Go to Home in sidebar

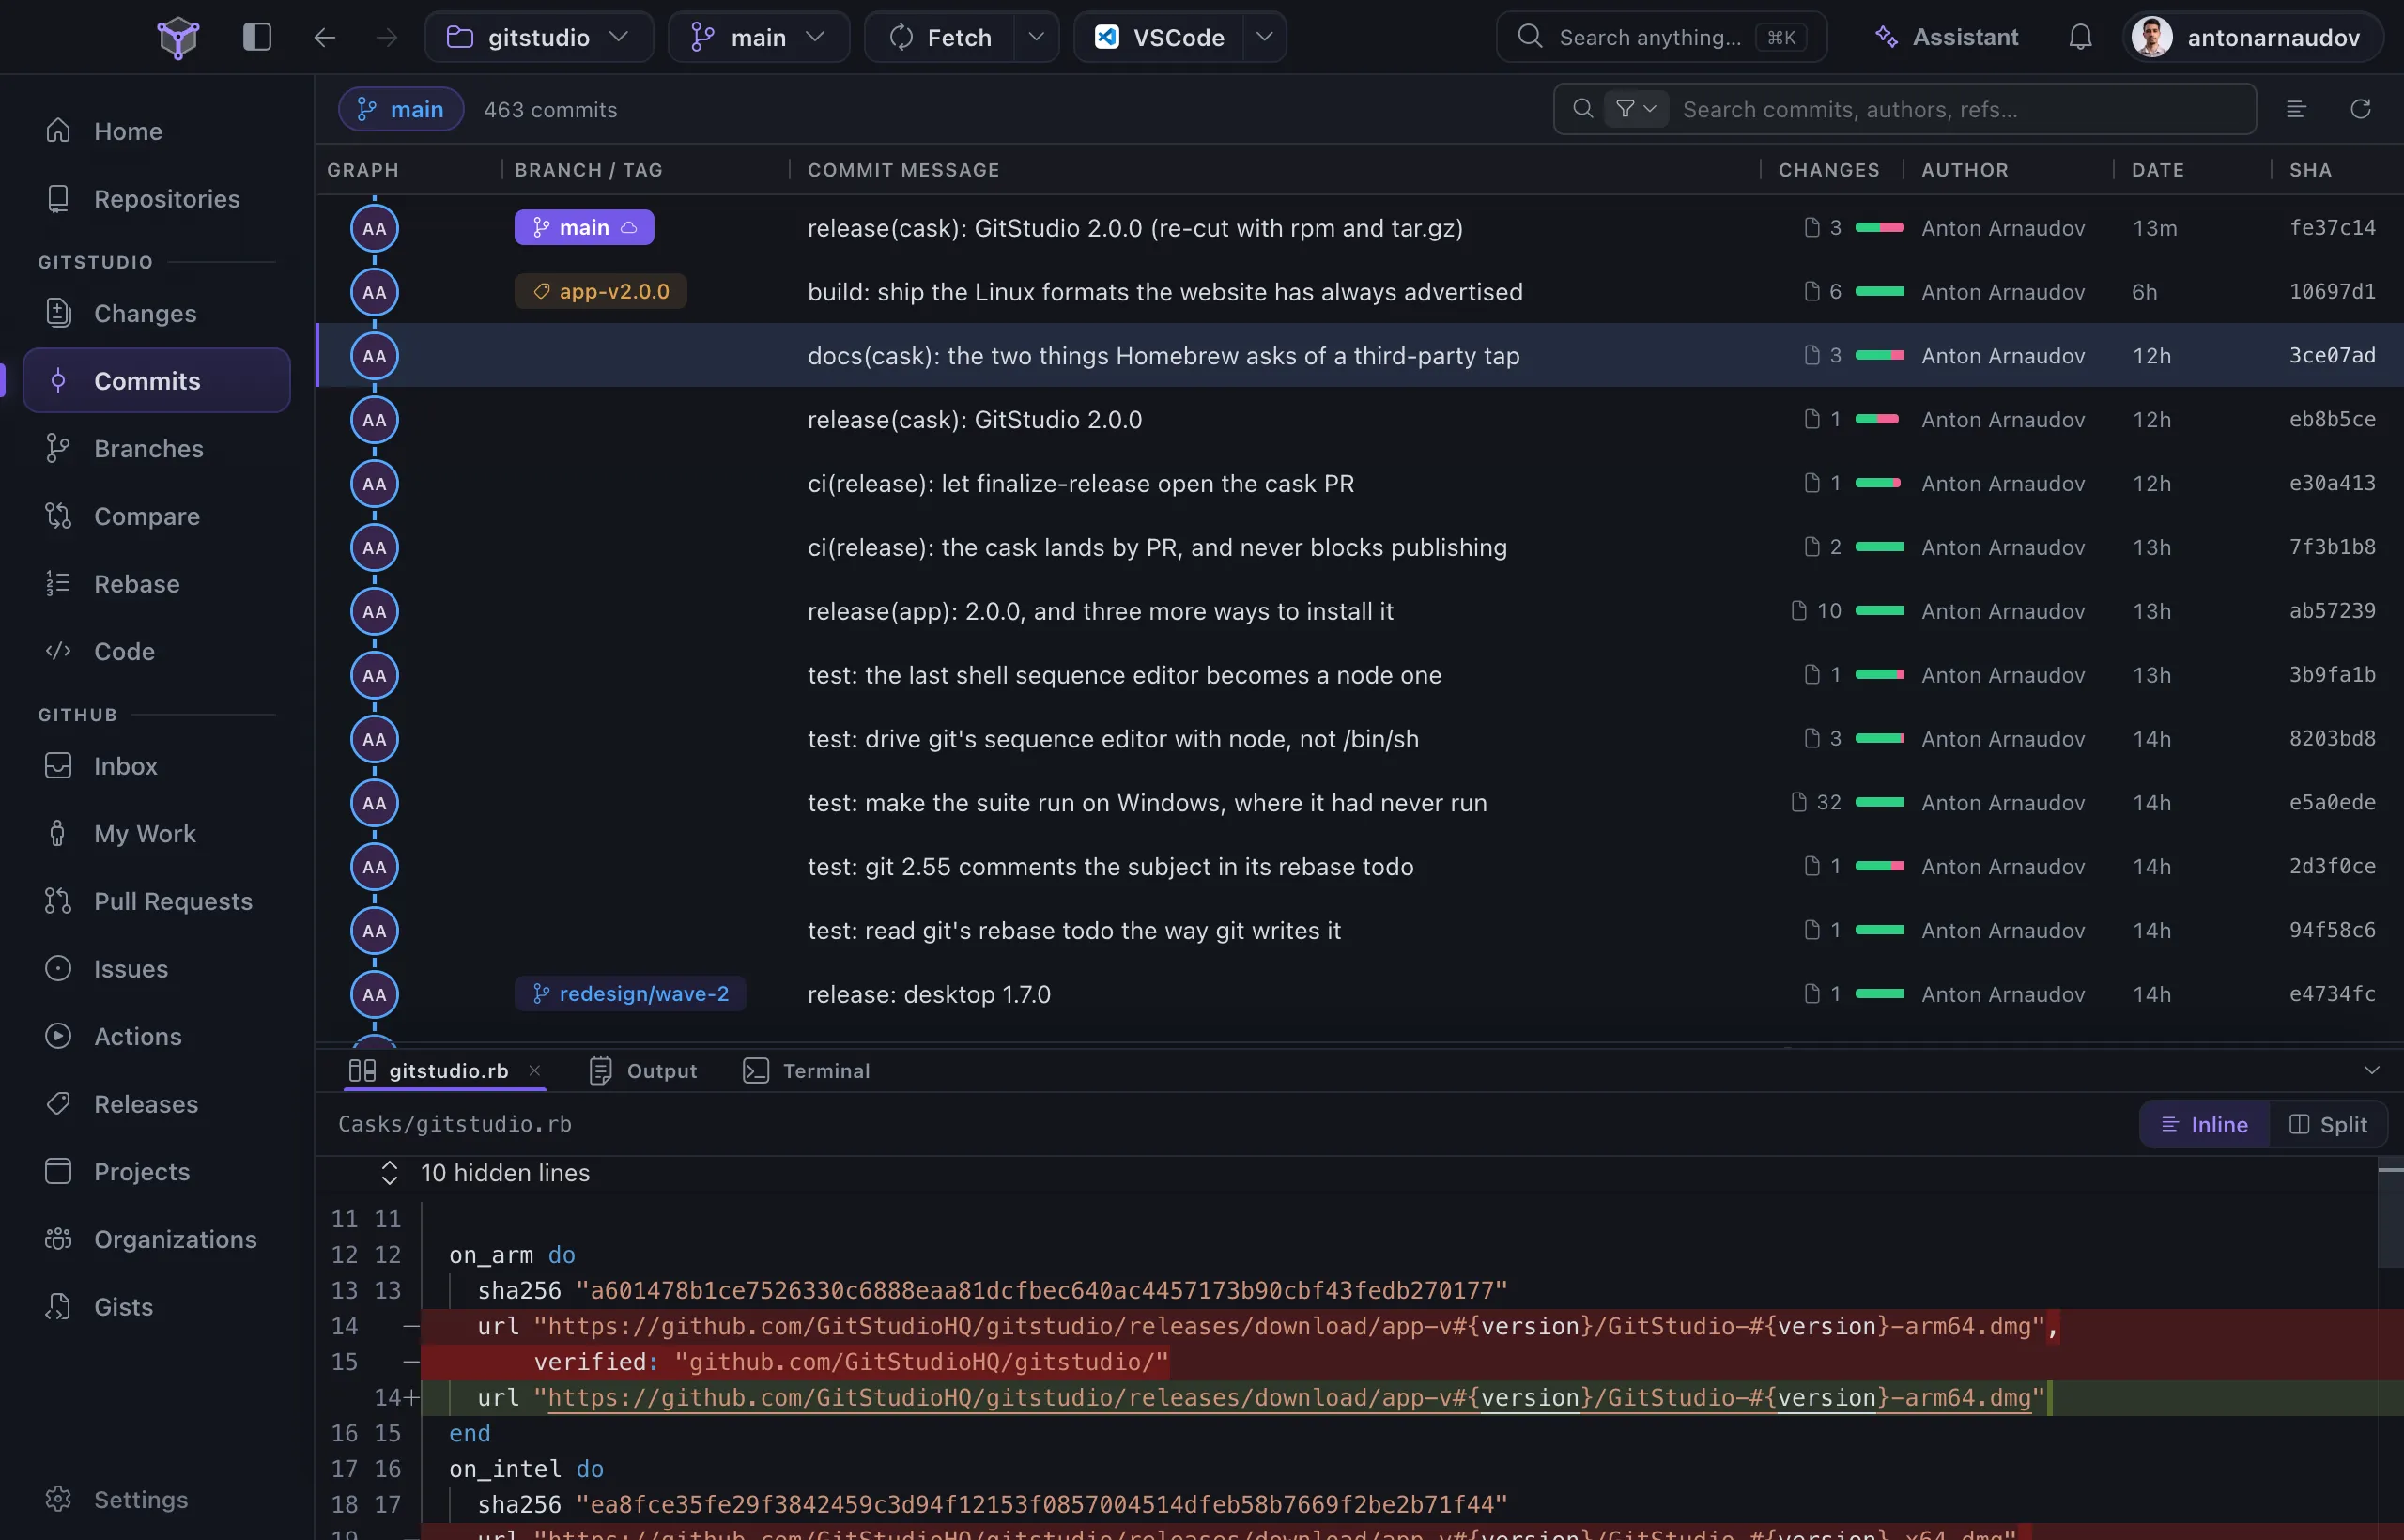tap(156, 131)
